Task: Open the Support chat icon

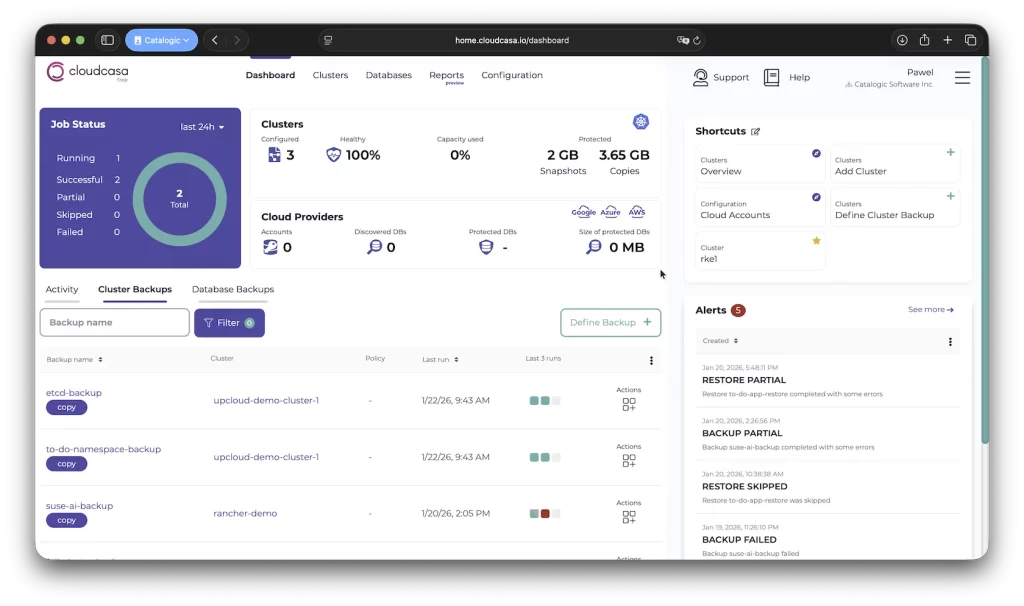Action: tap(703, 77)
